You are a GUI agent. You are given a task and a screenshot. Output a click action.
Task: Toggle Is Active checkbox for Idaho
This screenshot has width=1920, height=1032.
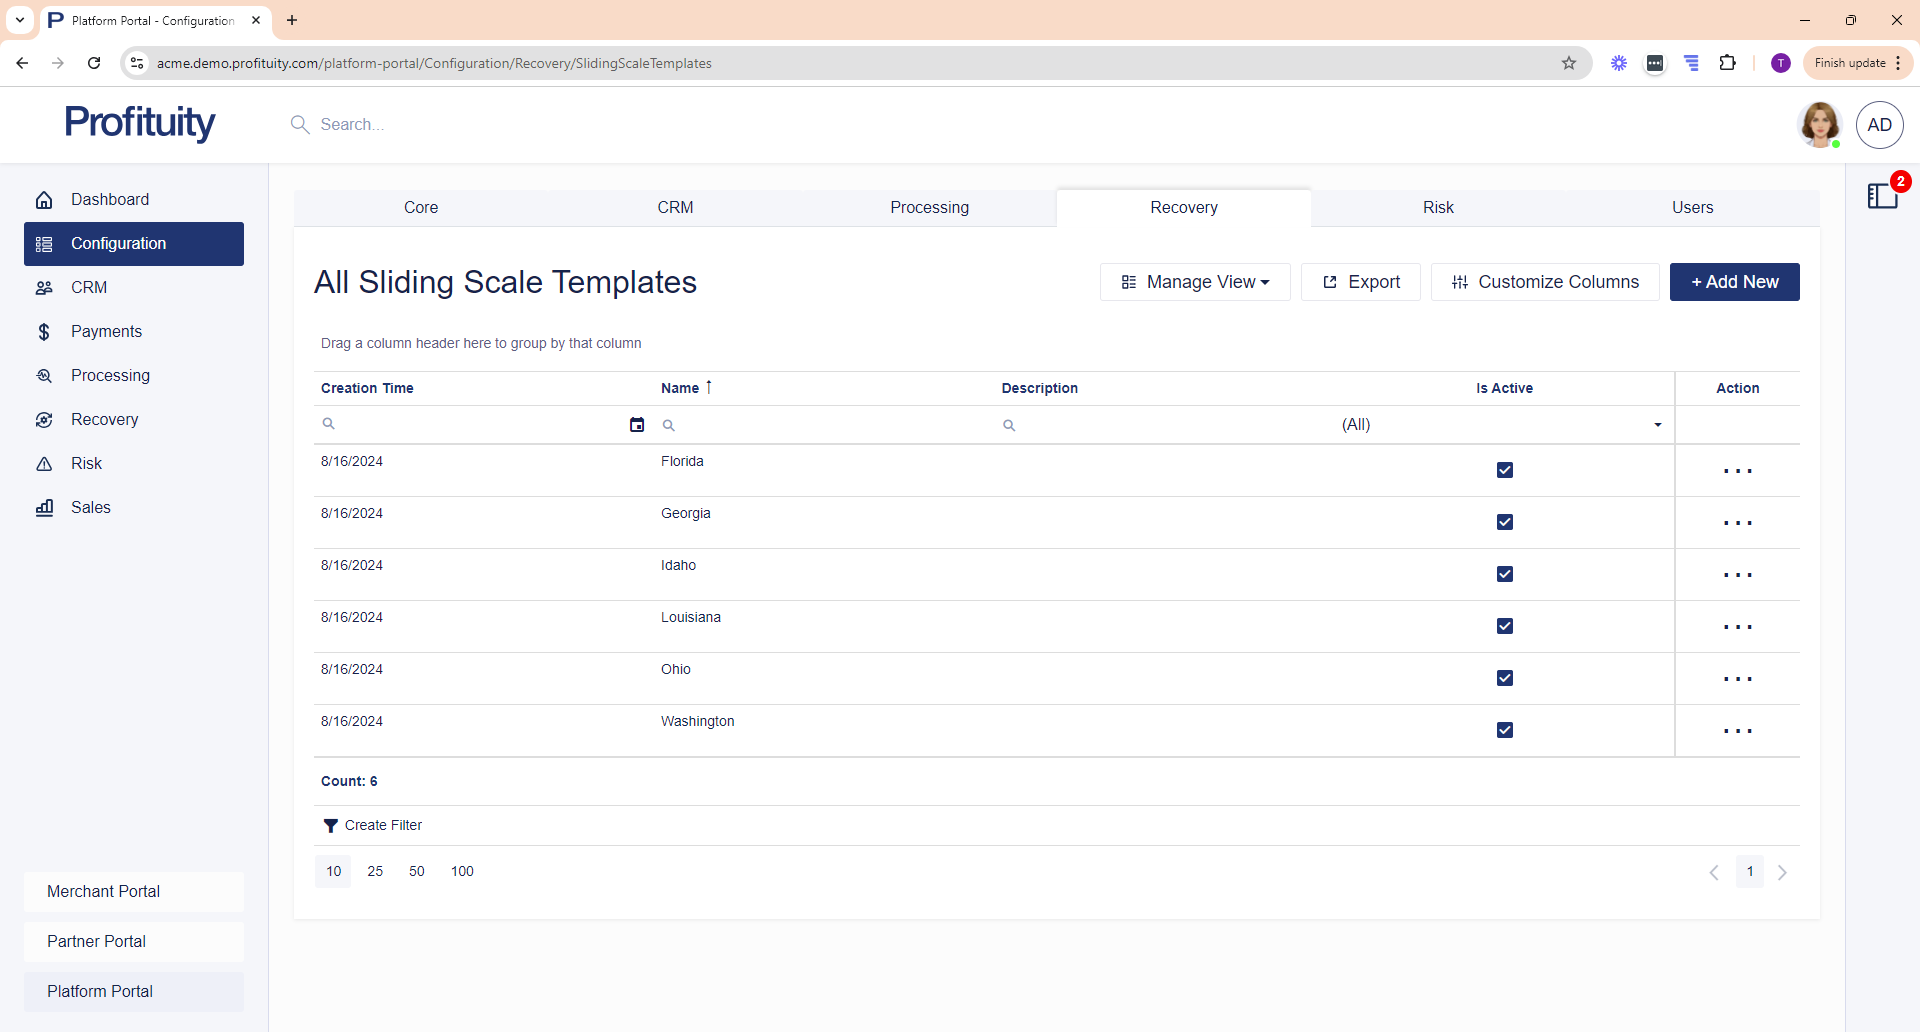pos(1504,574)
